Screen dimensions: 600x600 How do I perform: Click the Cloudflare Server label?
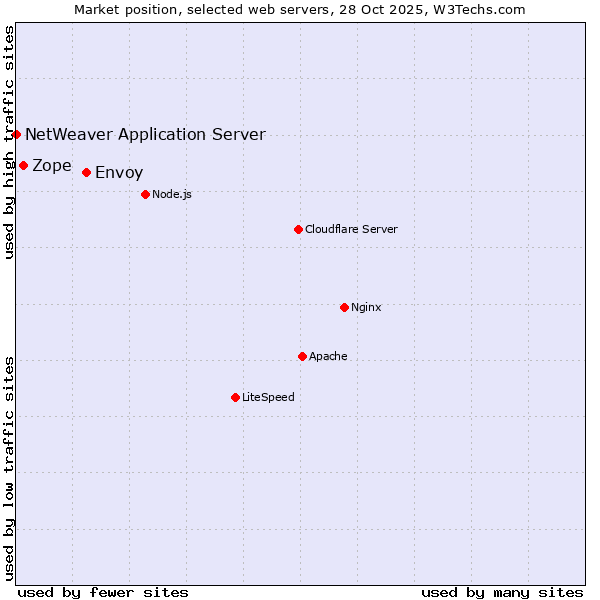click(x=351, y=229)
